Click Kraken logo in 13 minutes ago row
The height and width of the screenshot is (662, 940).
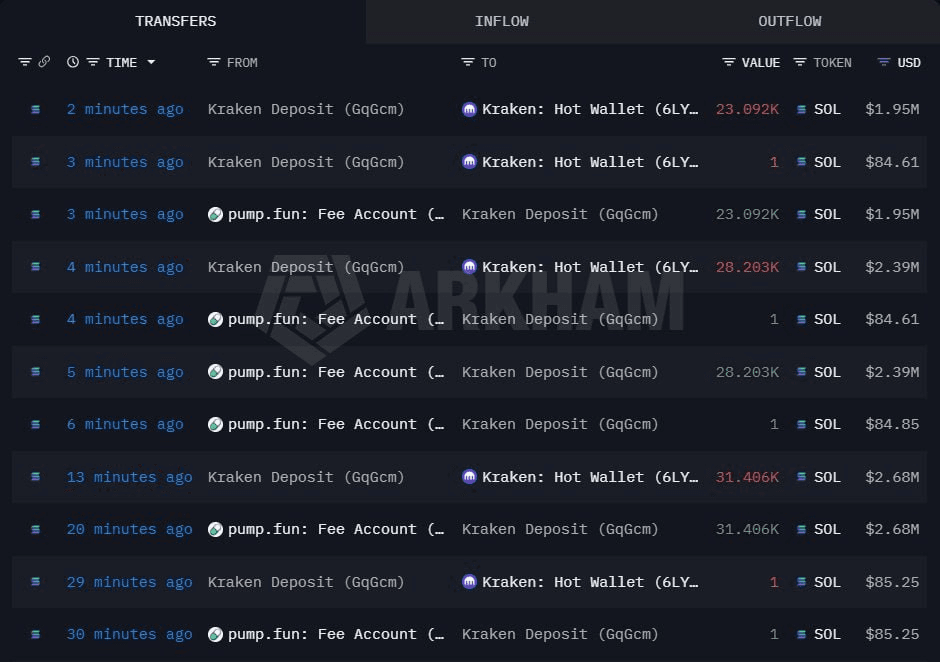(469, 477)
